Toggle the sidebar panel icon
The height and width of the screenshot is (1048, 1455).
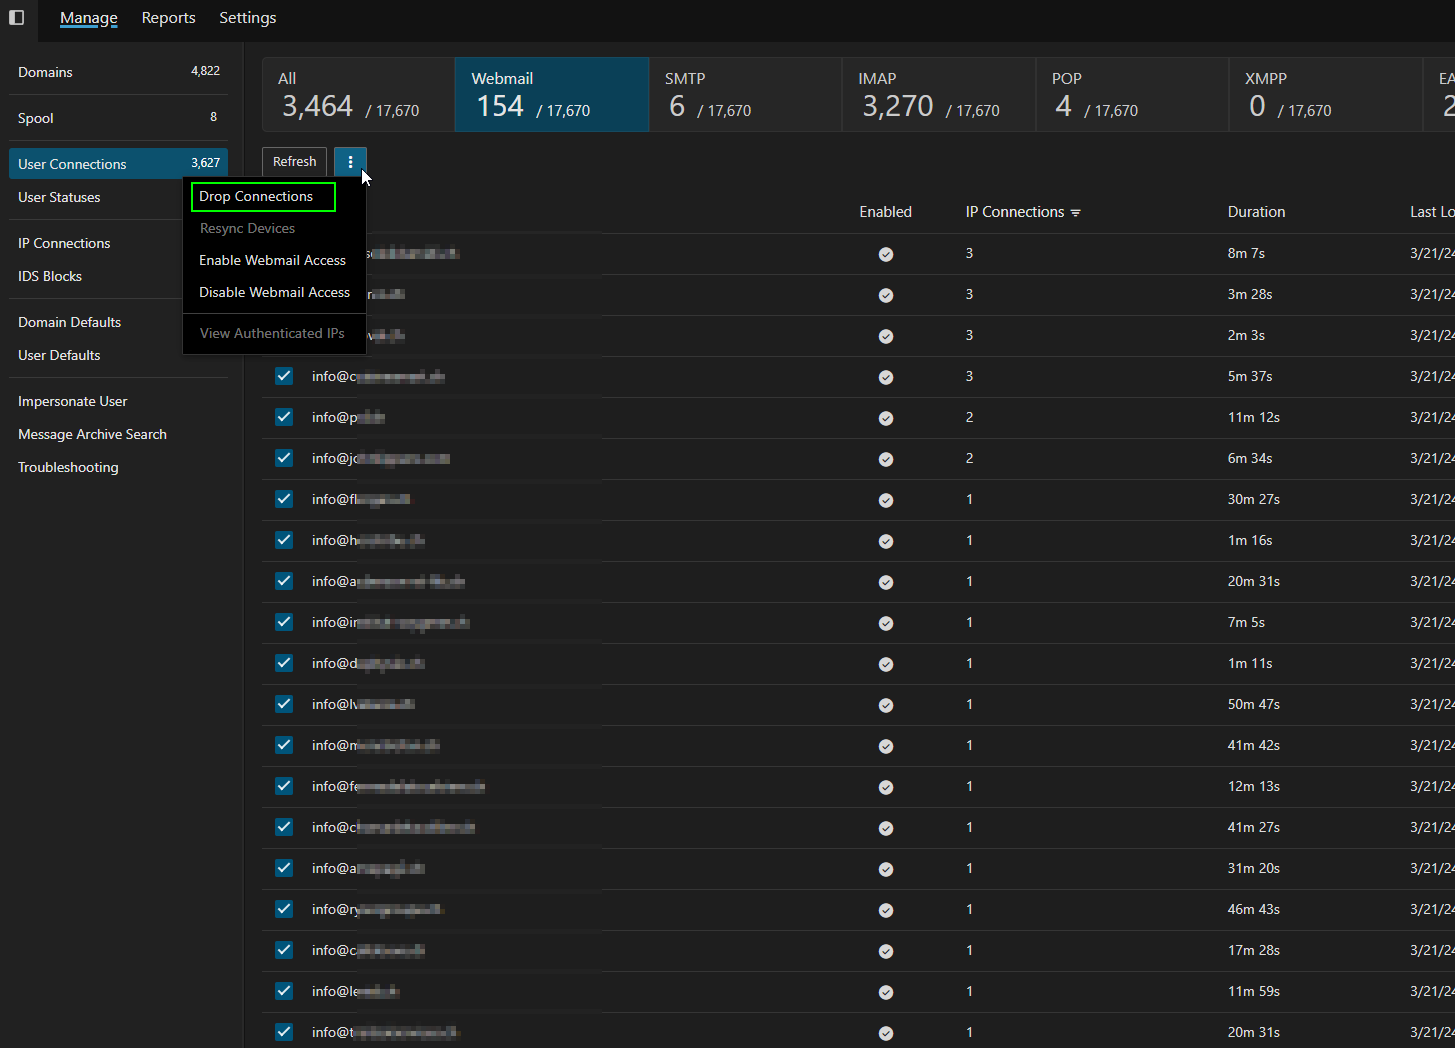click(x=17, y=18)
